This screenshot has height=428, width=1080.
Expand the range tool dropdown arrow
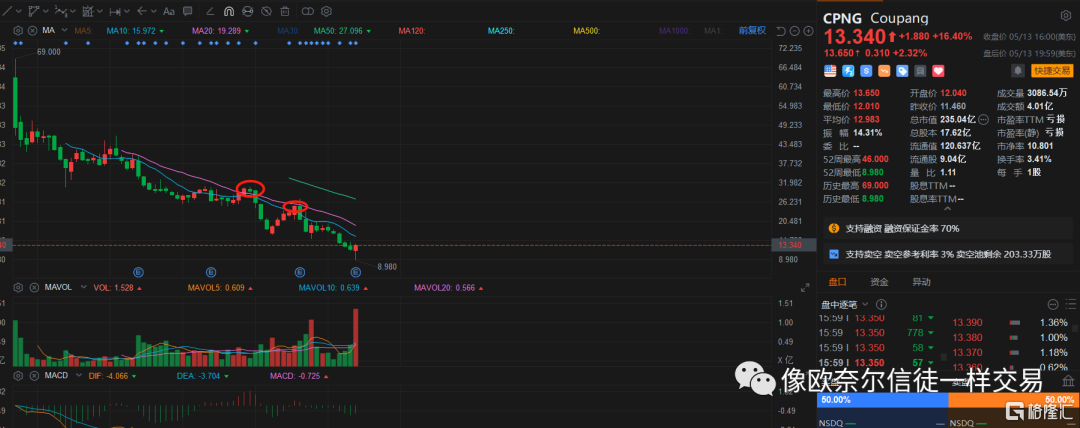pyautogui.click(x=100, y=11)
